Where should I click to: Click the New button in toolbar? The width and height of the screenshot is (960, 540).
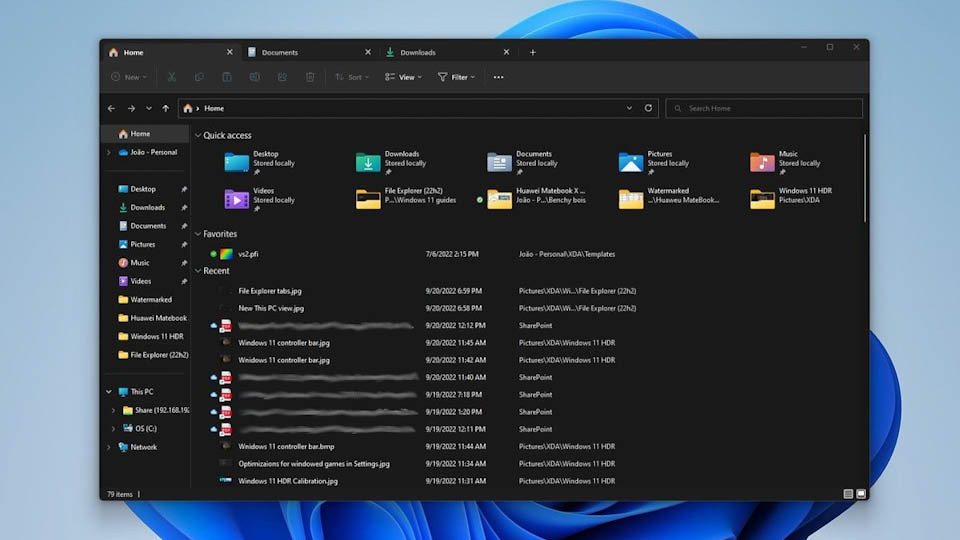pos(129,77)
